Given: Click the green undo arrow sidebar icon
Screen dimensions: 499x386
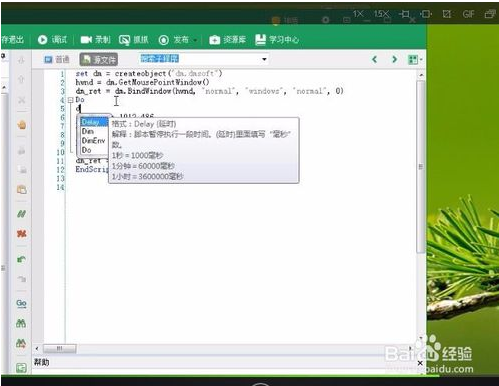Looking at the screenshot, I should 21,259.
